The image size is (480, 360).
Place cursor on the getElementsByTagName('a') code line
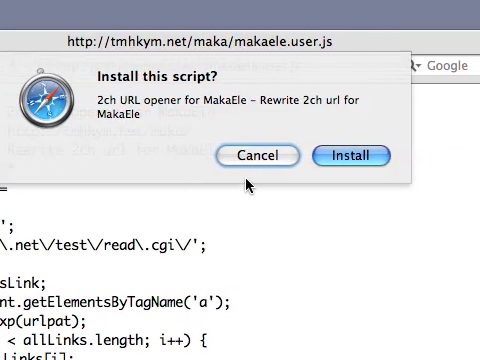[115, 302]
